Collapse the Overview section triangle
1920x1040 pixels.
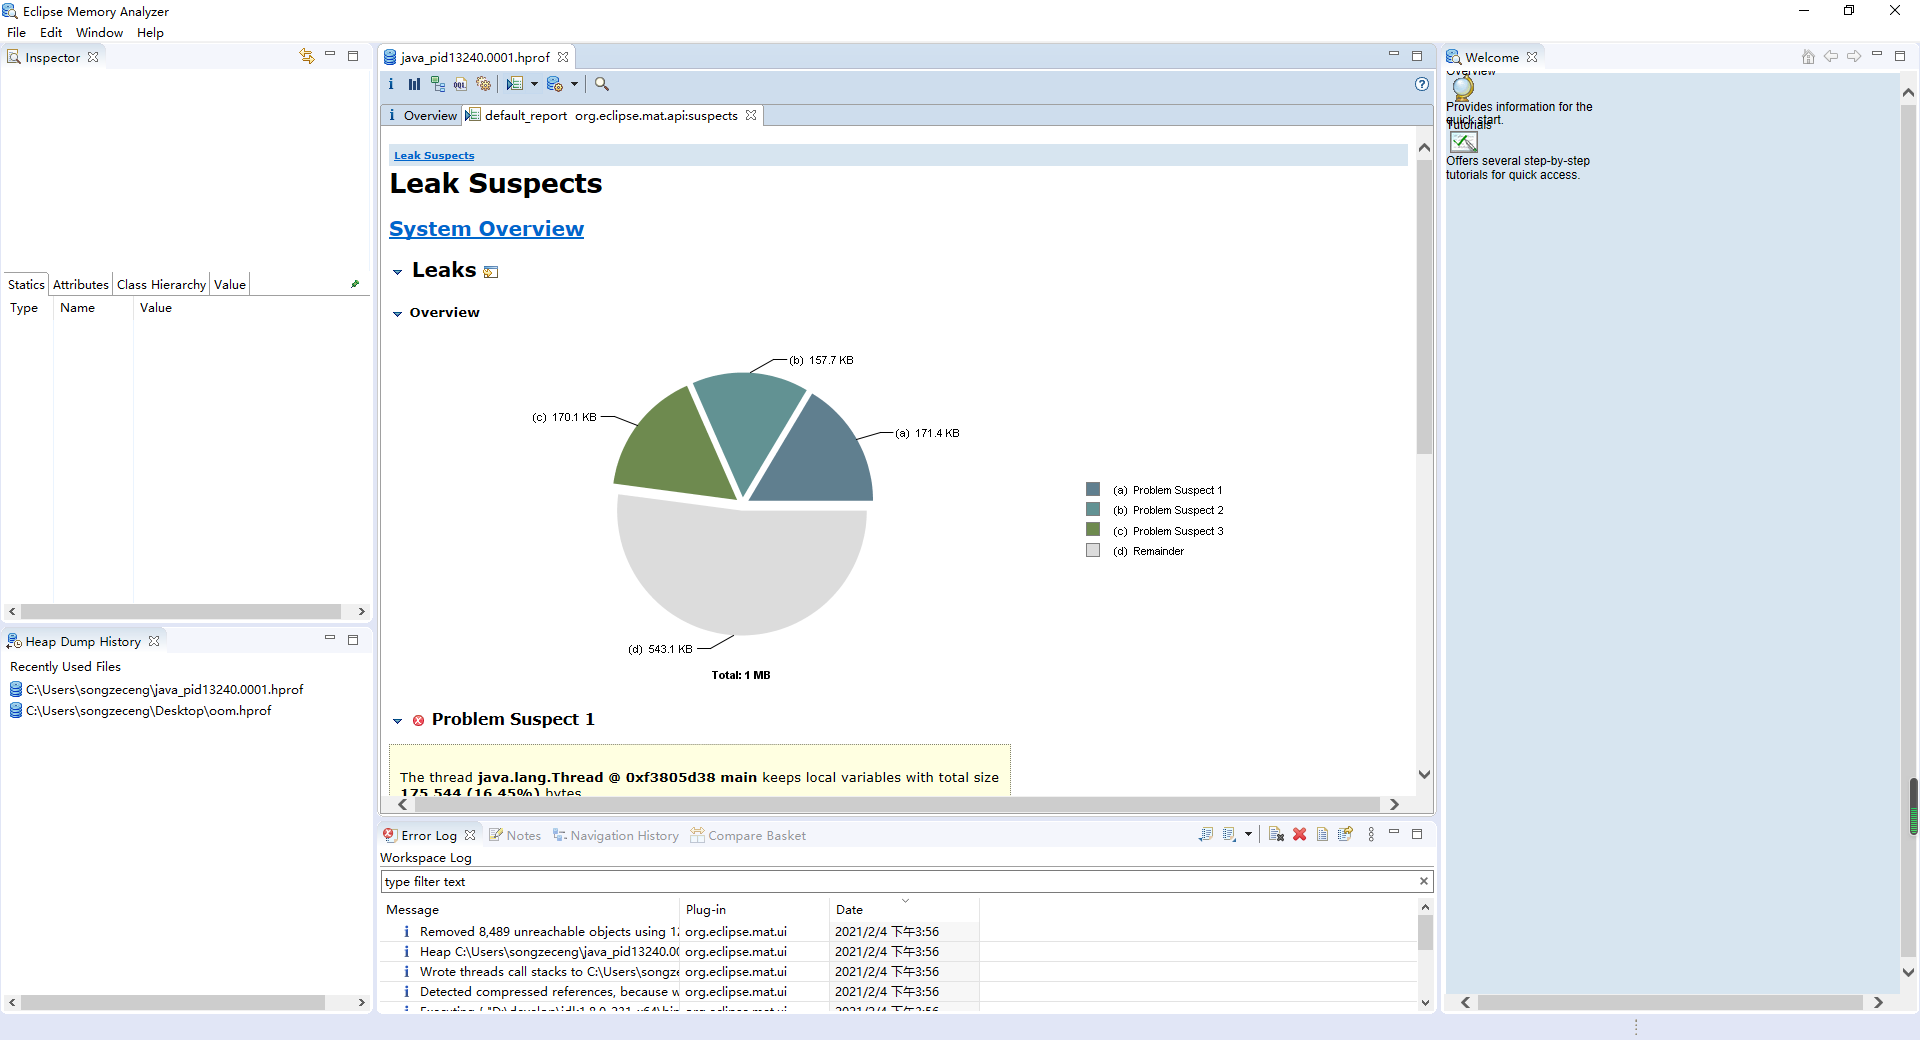pos(397,314)
